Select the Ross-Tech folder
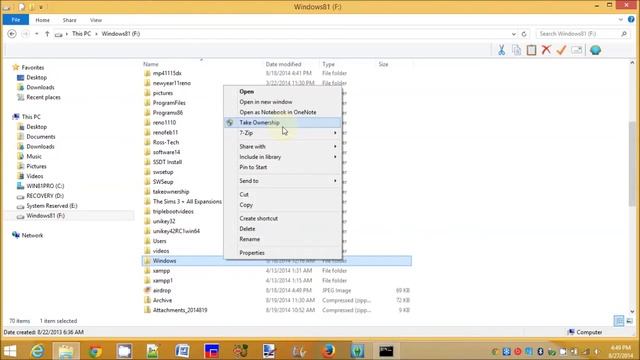 pos(166,142)
